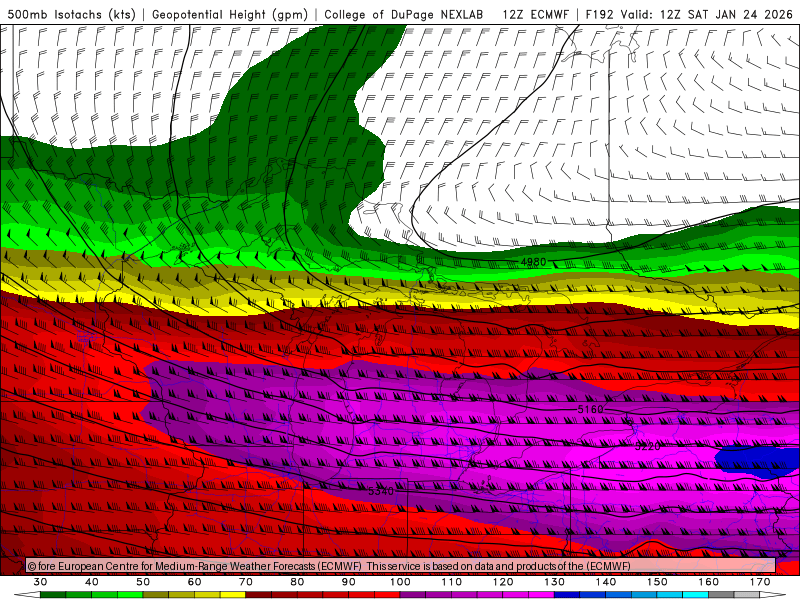Click the '500mb Isotachs (kts)' title text
This screenshot has width=800, height=600.
(70, 14)
